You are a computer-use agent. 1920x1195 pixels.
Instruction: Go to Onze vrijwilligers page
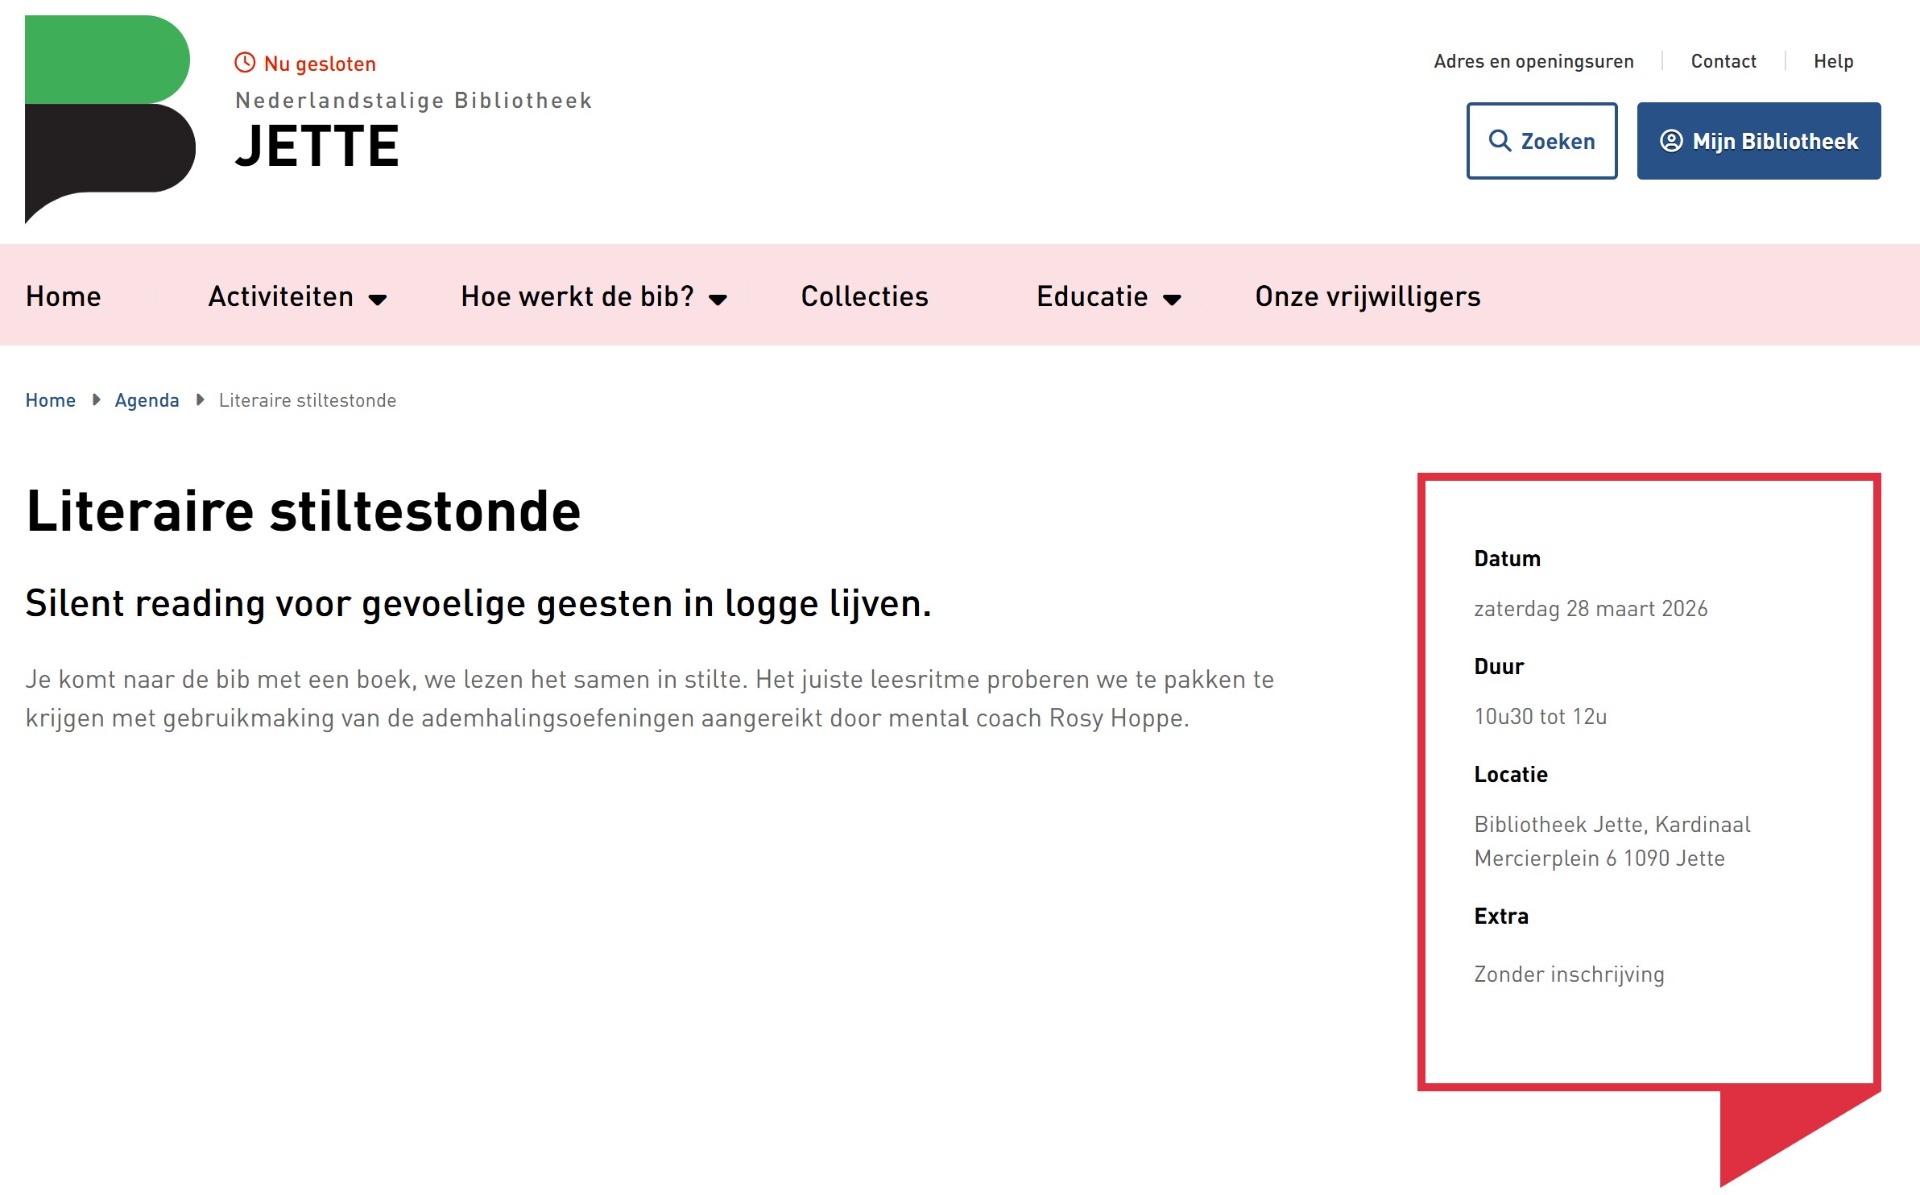1367,297
